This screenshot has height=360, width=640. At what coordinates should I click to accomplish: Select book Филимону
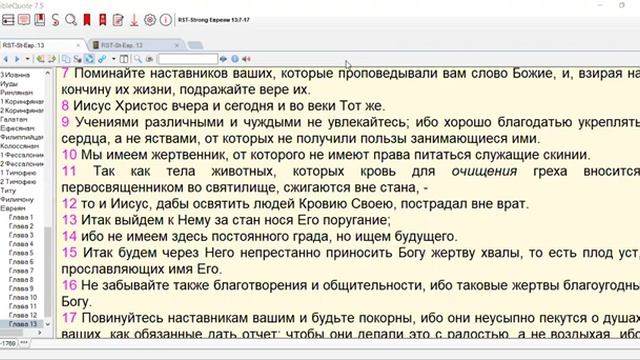[x=17, y=200]
